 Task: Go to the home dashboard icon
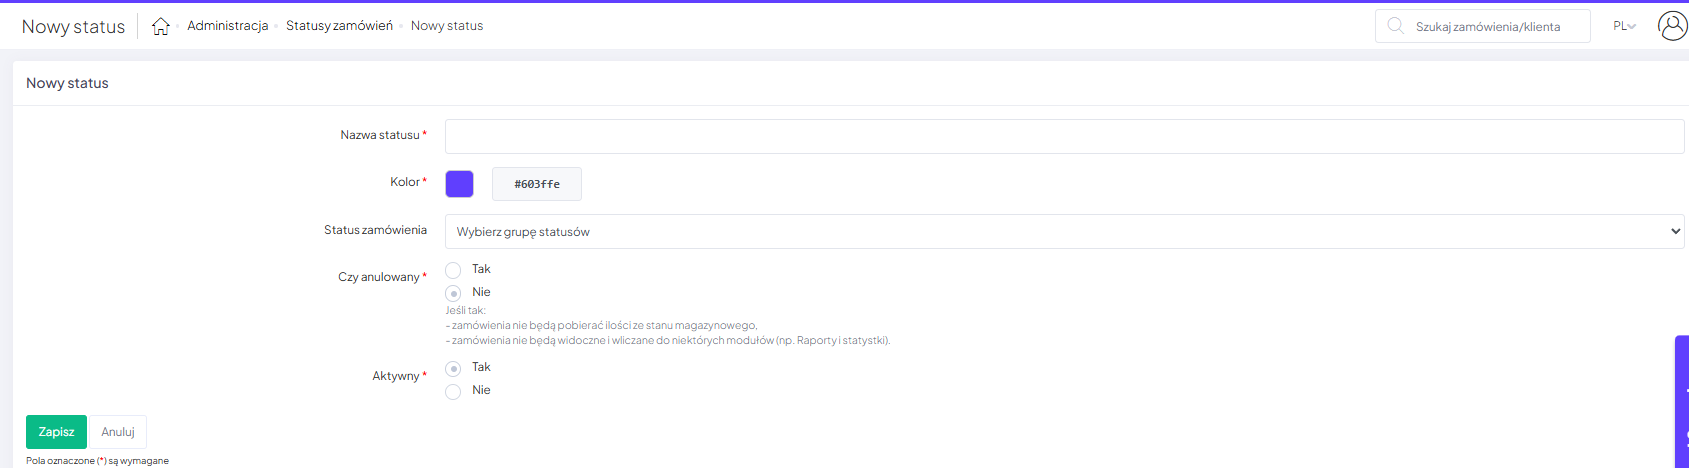[x=160, y=27]
